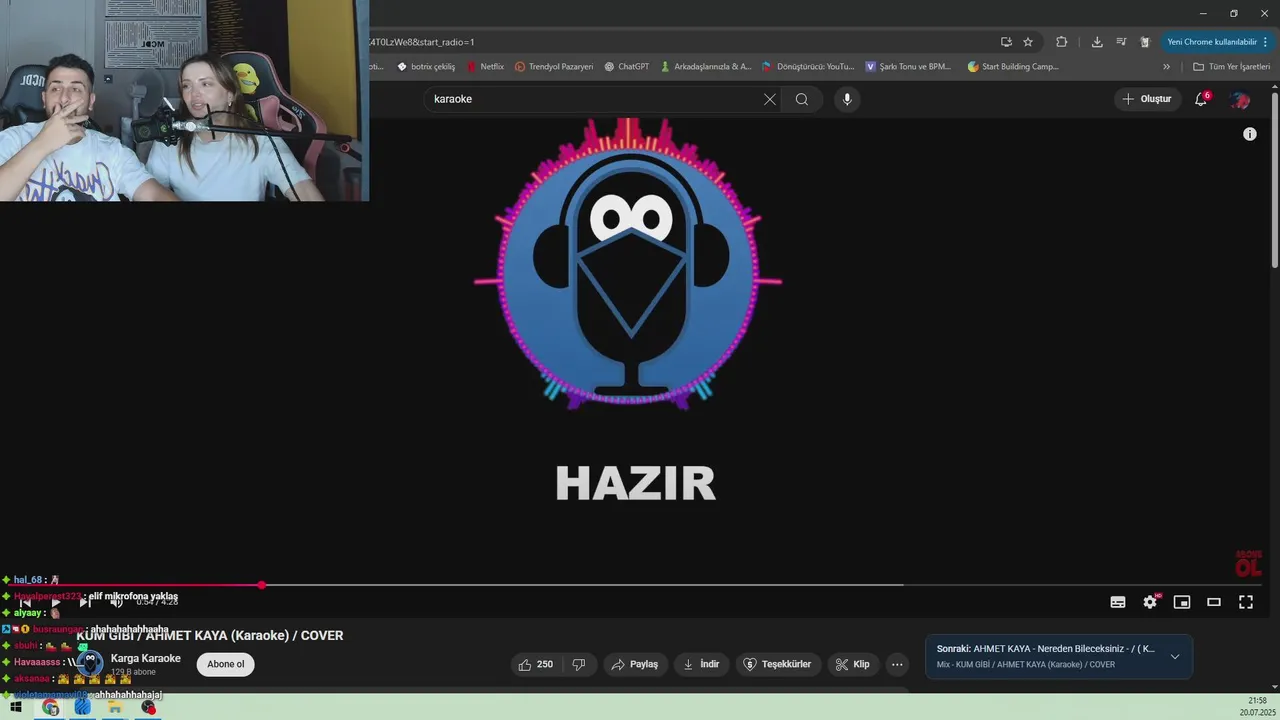Screen dimensions: 1280x720
Task: Play the video with the play button
Action: pos(55,602)
